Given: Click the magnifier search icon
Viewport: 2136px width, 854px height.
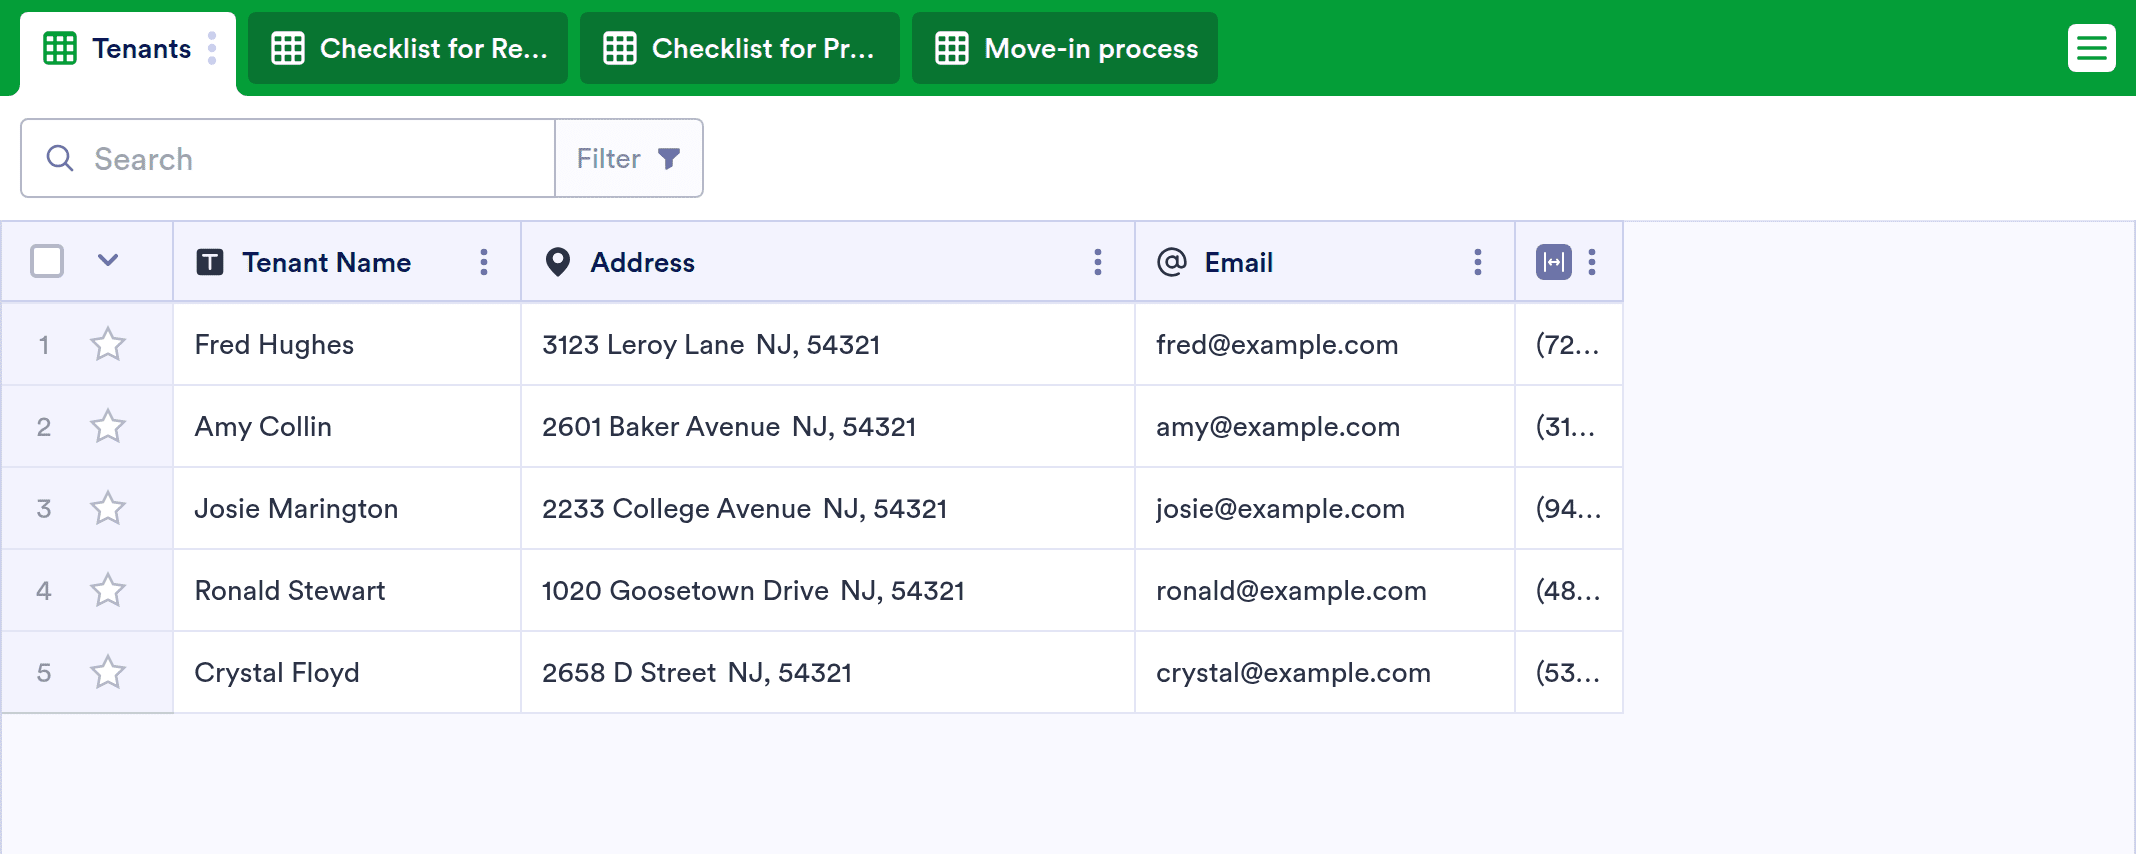Looking at the screenshot, I should 60,158.
